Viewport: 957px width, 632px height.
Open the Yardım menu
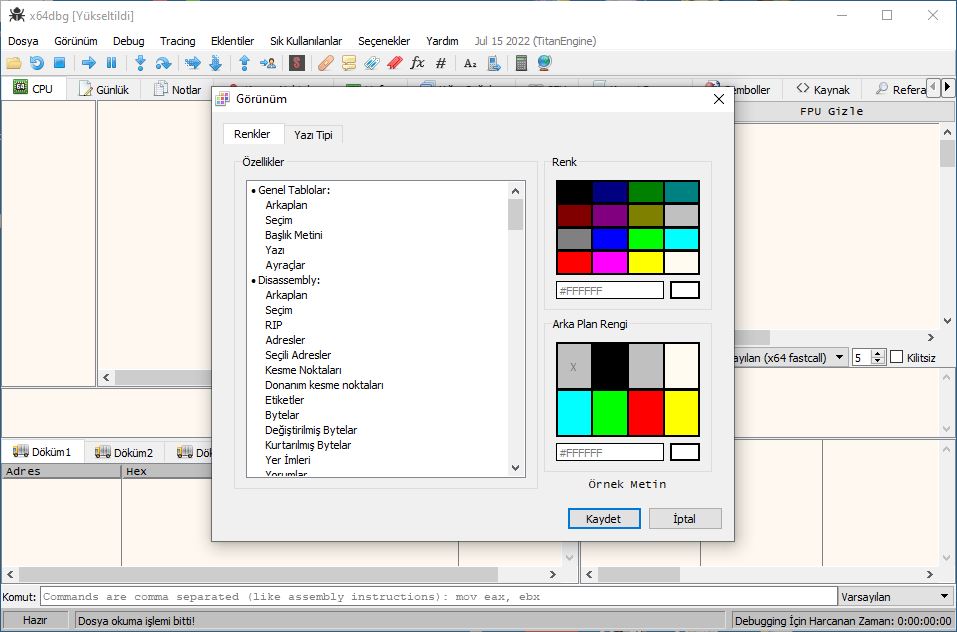442,41
